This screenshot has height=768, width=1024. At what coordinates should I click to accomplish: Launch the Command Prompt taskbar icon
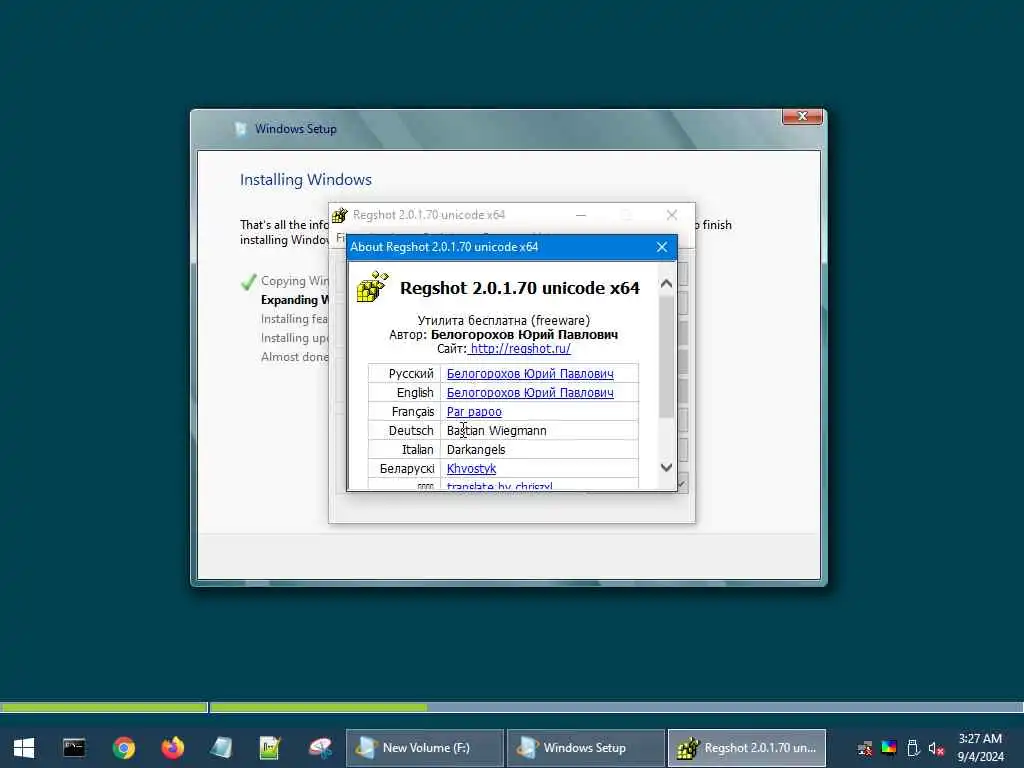pyautogui.click(x=74, y=748)
